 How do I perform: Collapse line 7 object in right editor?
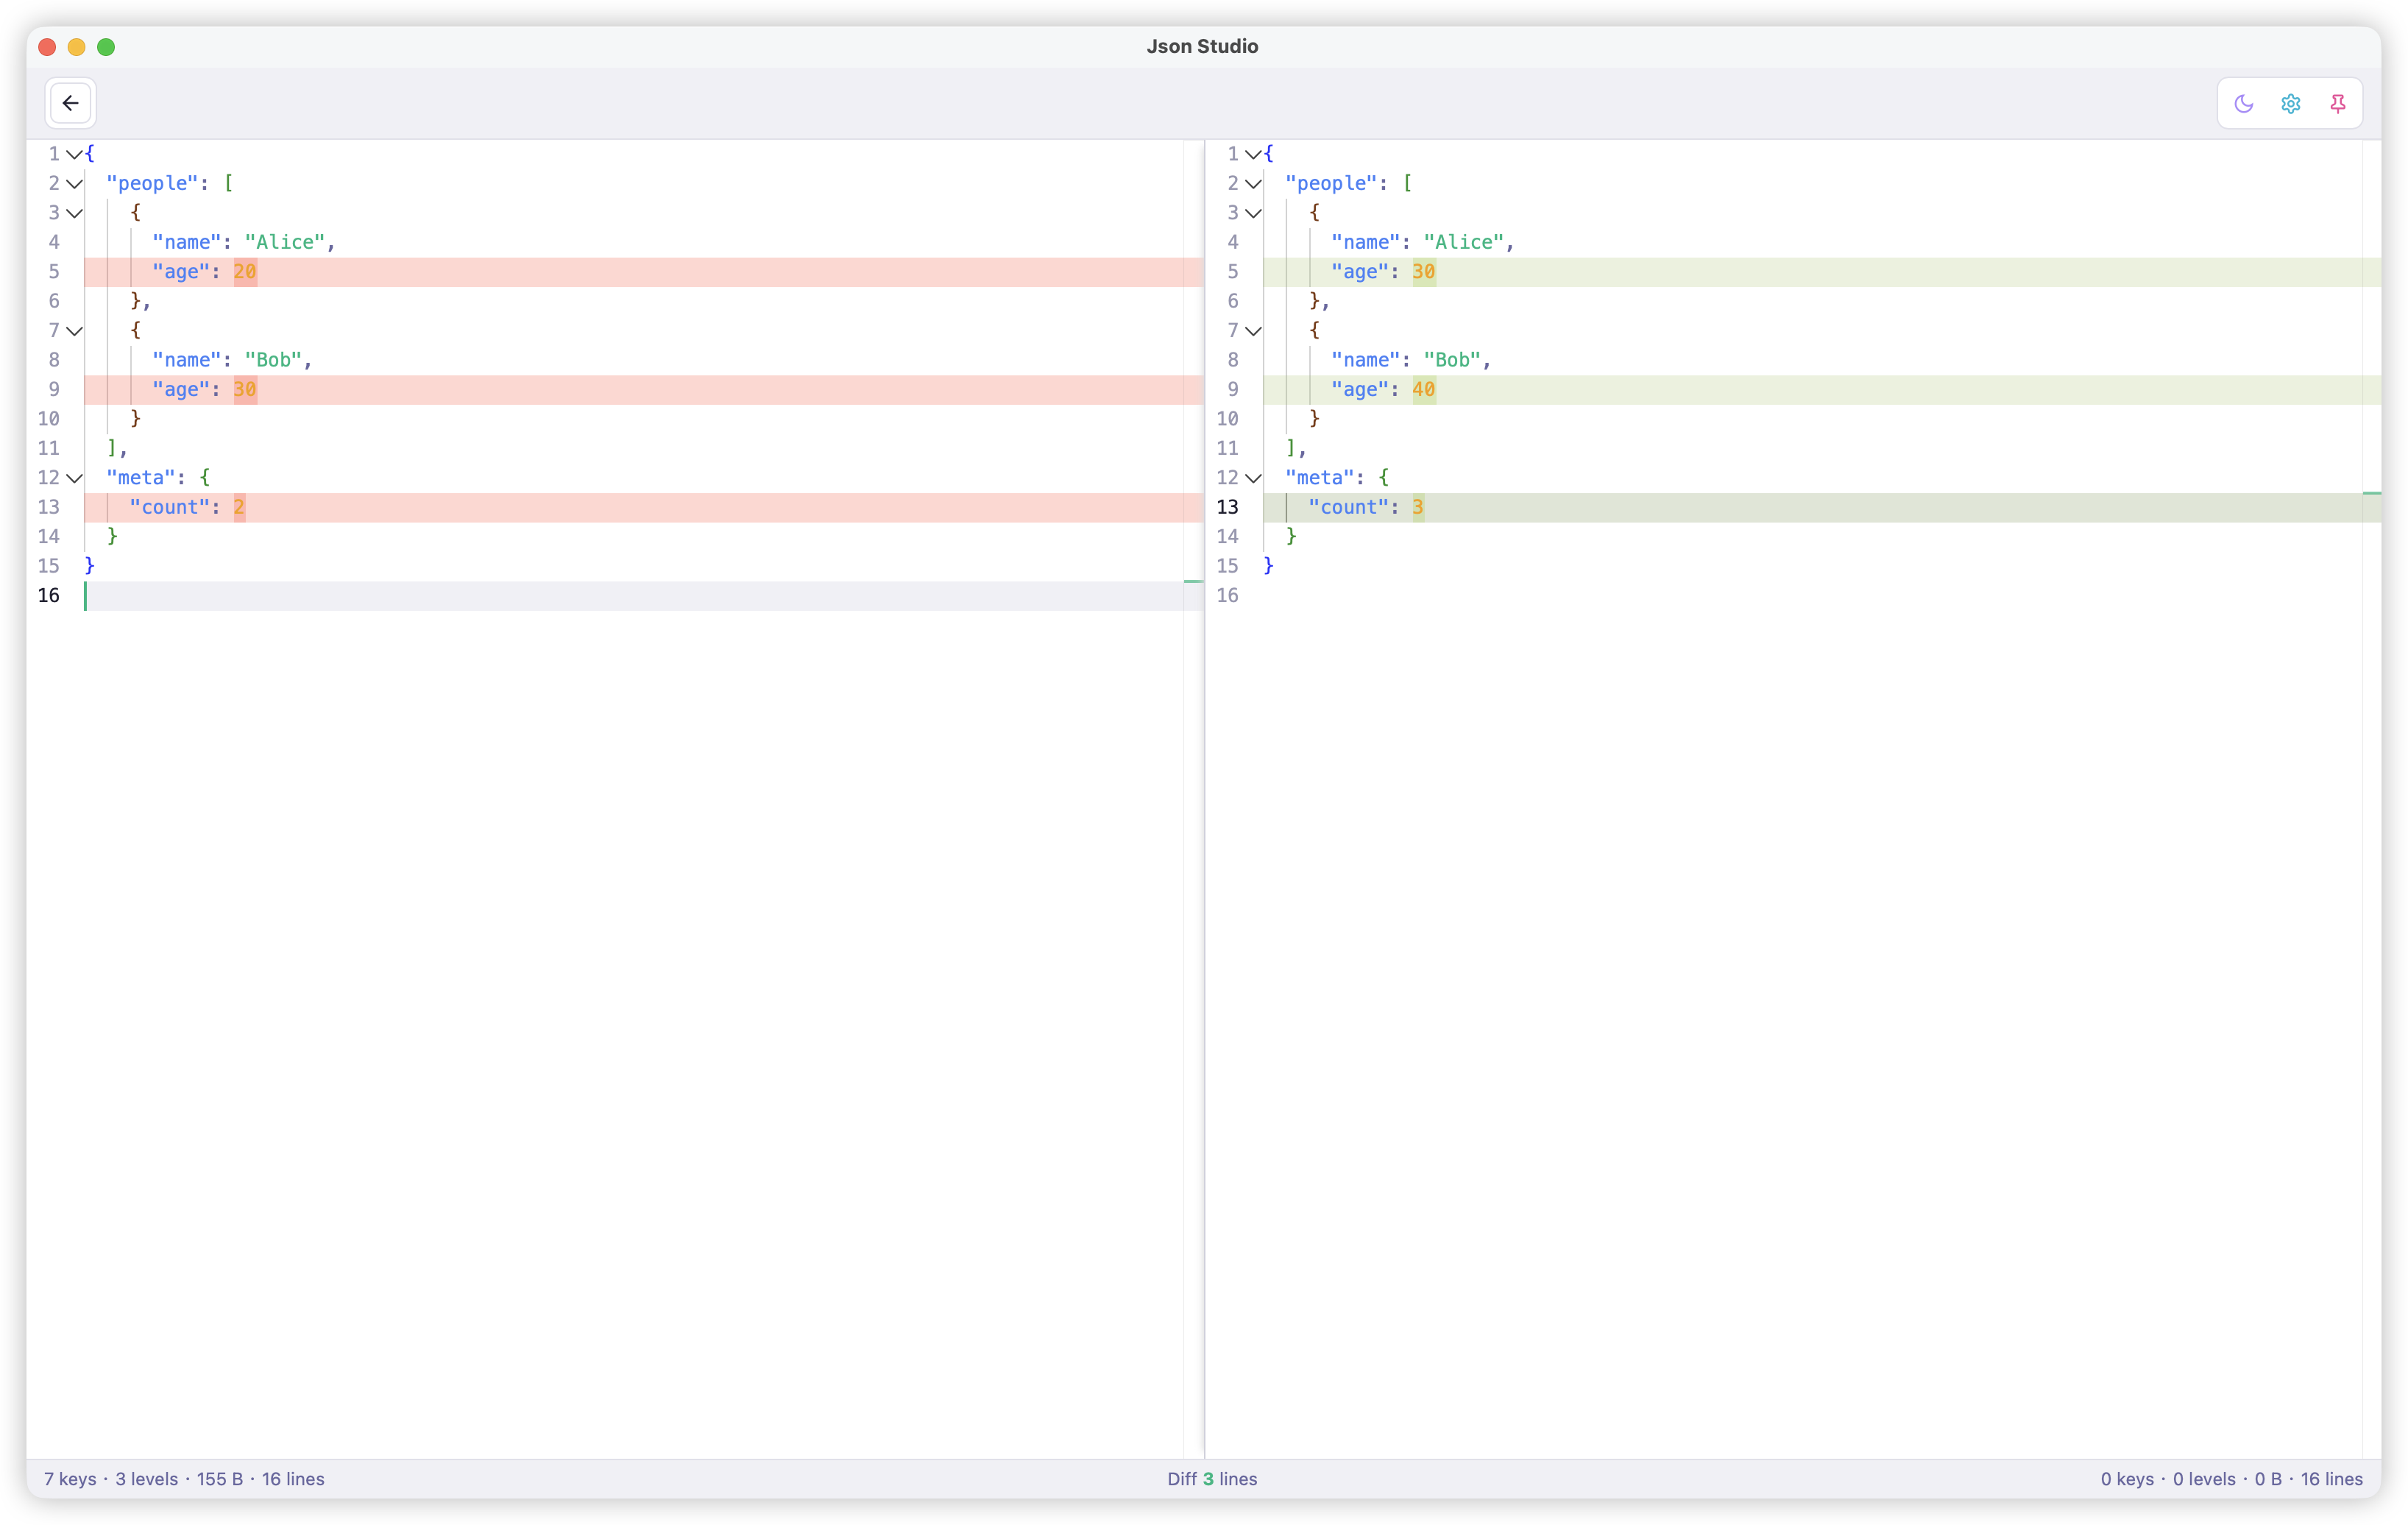click(x=1253, y=330)
